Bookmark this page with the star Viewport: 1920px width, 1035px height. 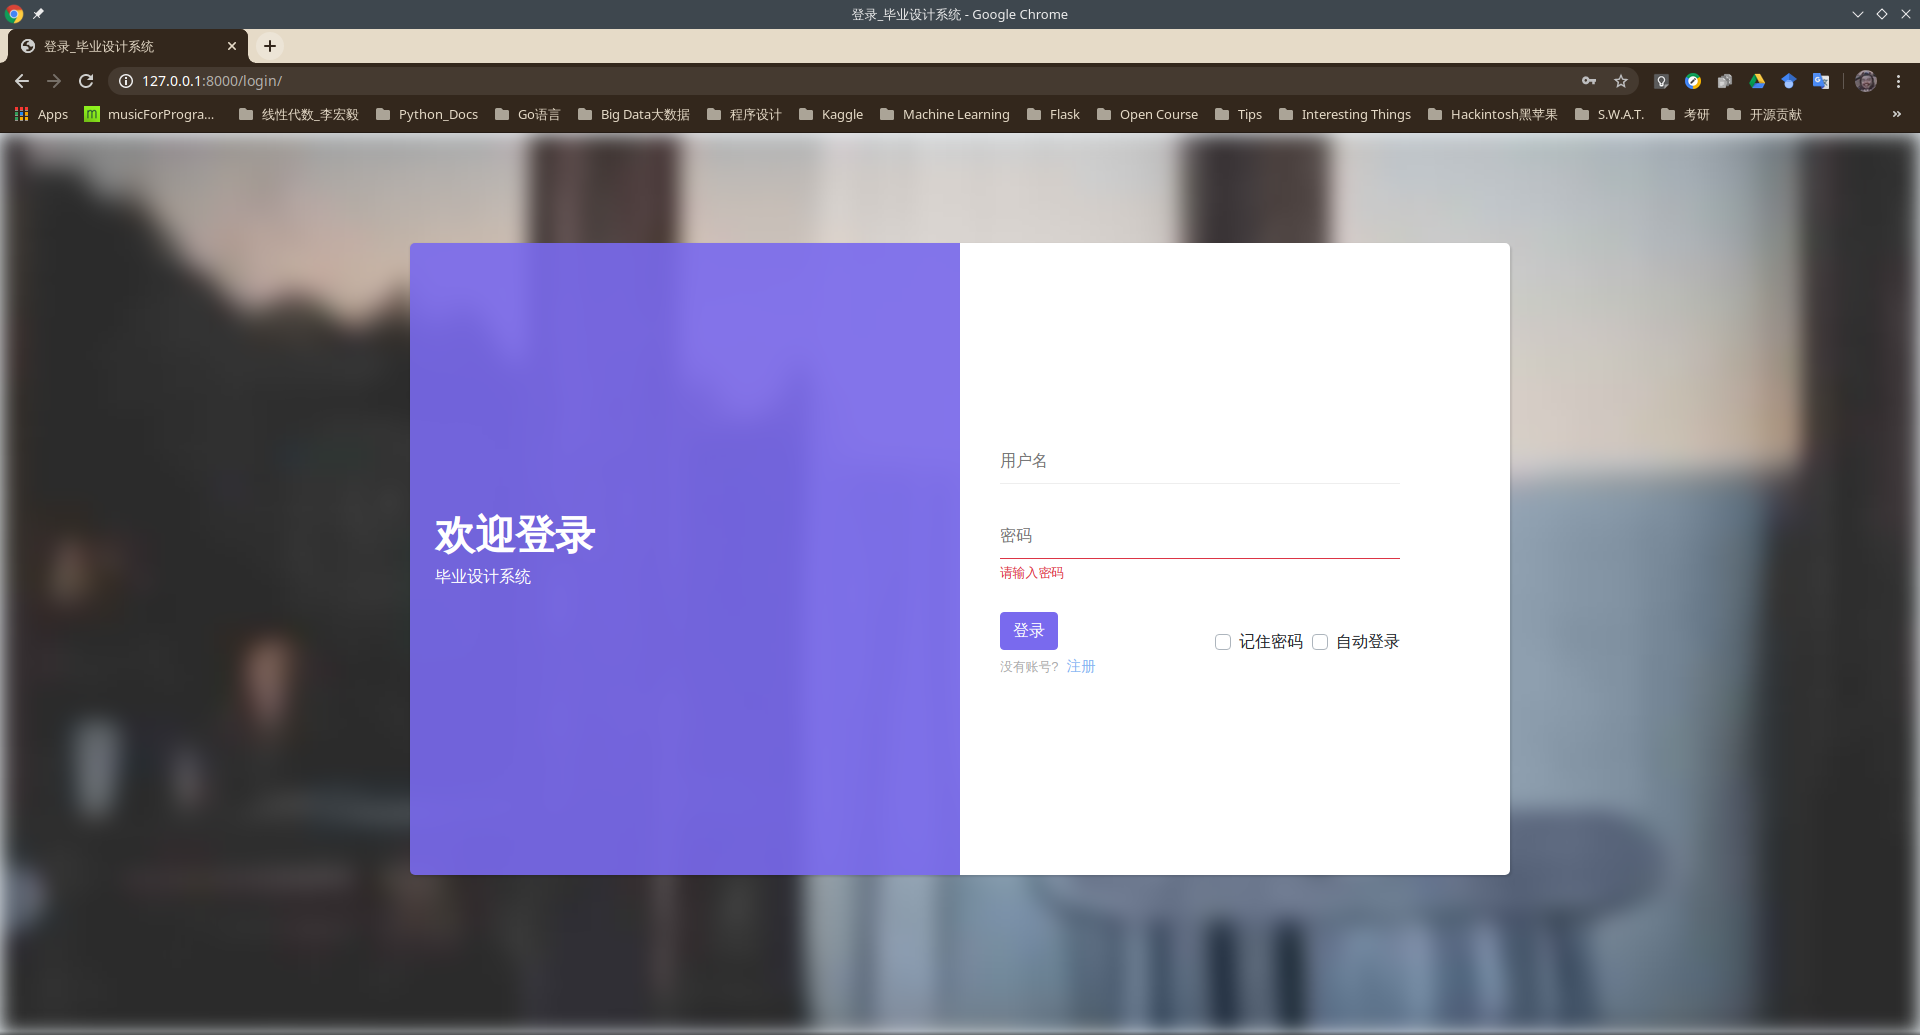pyautogui.click(x=1621, y=81)
